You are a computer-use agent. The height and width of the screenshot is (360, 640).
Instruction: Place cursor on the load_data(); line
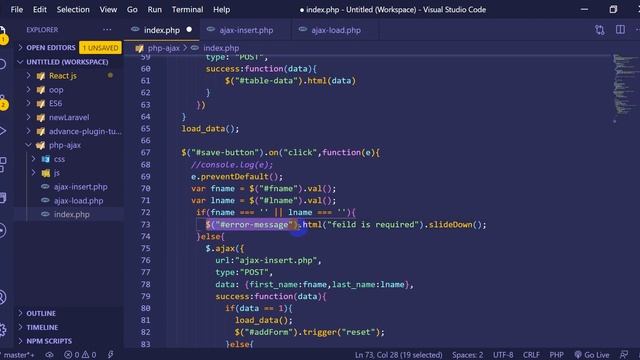[210, 129]
